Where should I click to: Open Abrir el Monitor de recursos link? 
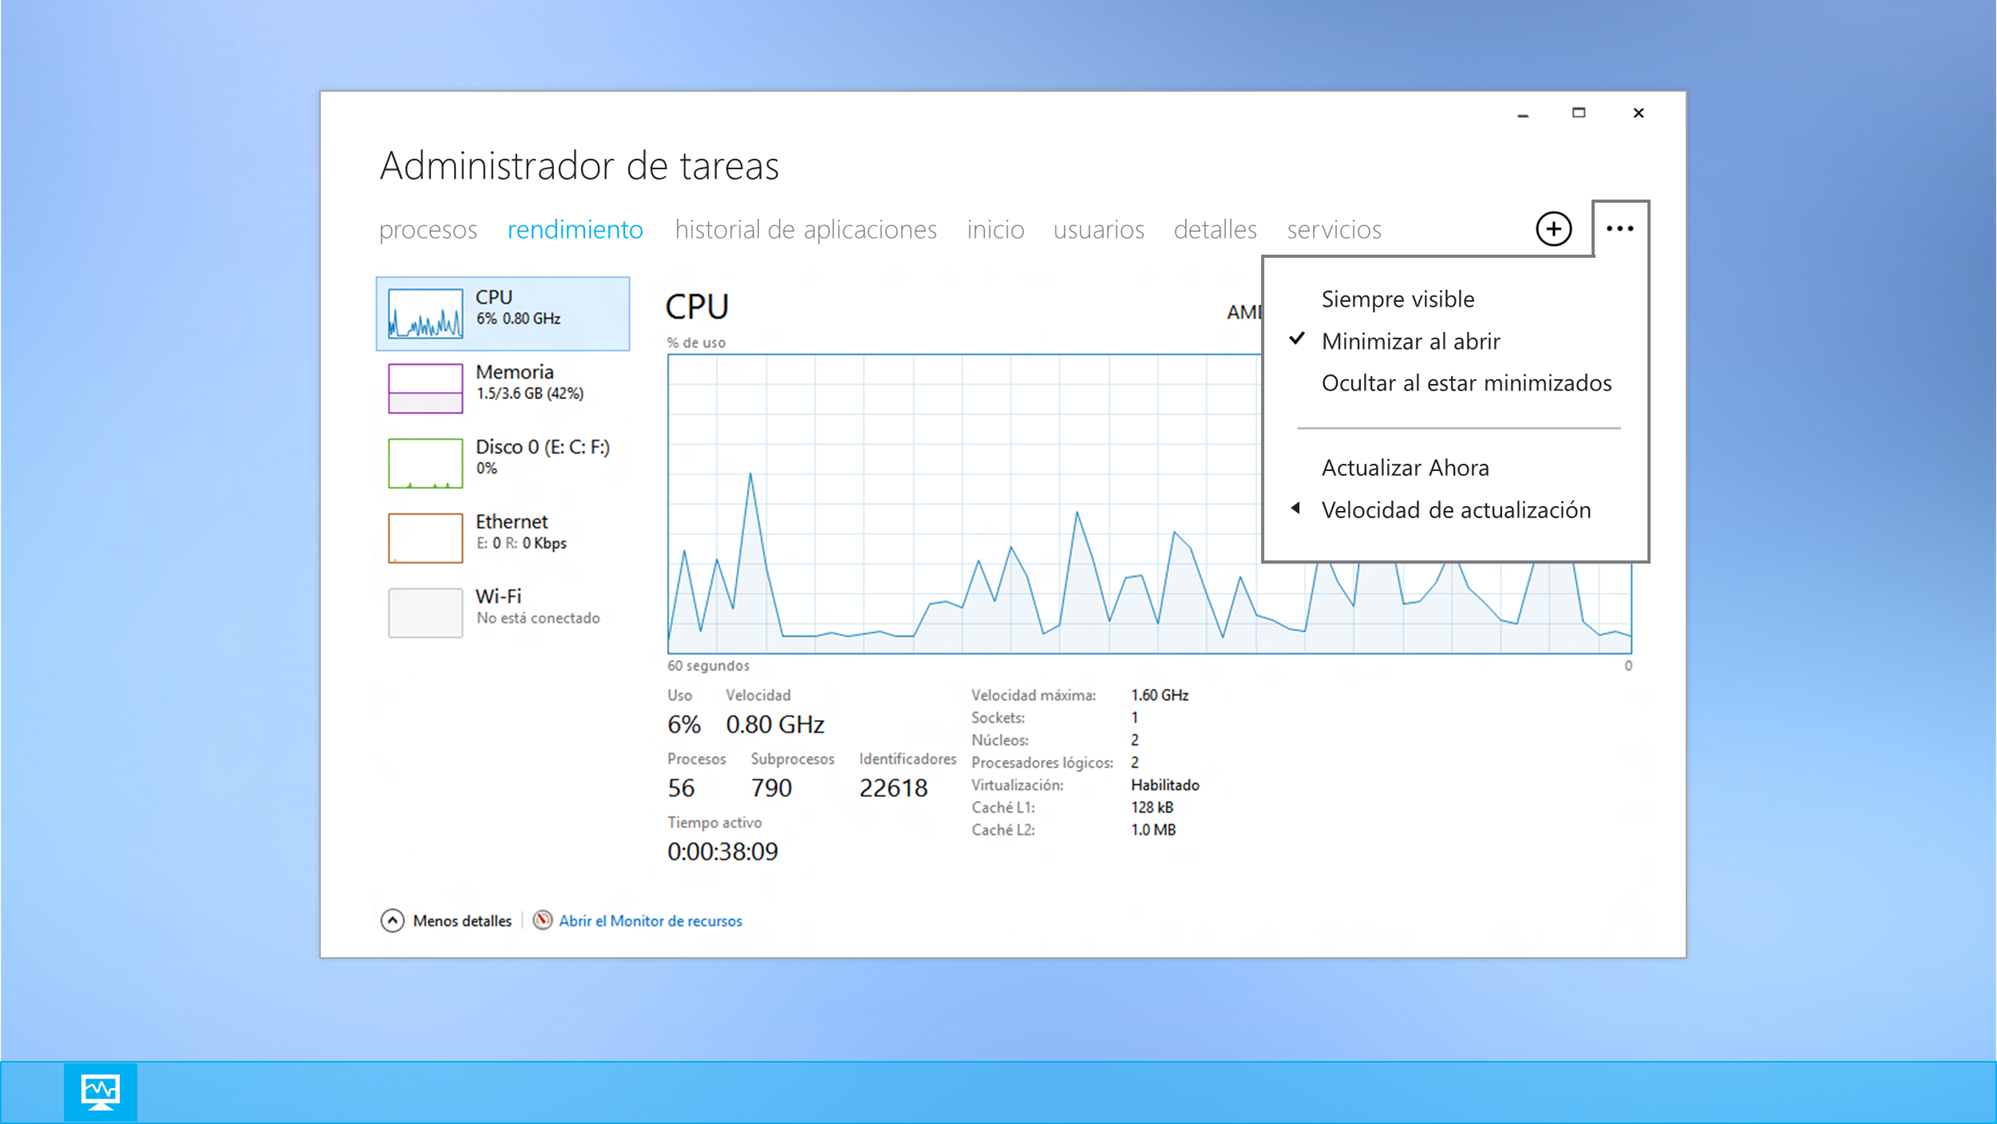click(x=650, y=921)
